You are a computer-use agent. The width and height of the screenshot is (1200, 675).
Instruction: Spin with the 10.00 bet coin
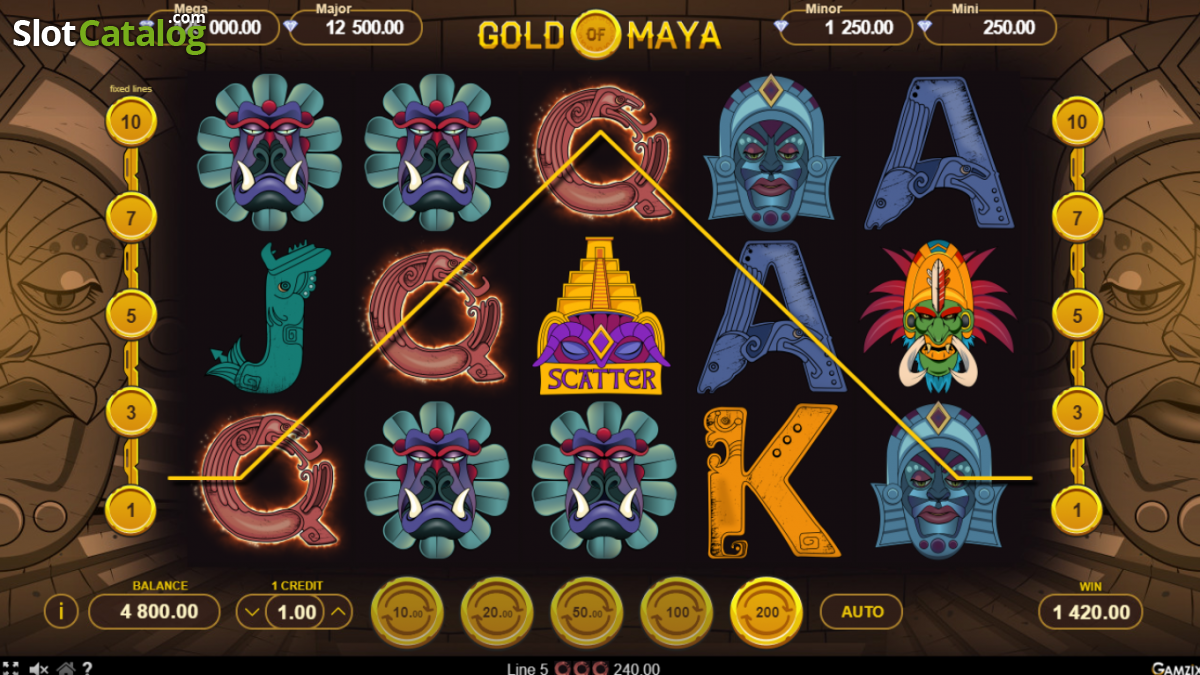pos(407,612)
